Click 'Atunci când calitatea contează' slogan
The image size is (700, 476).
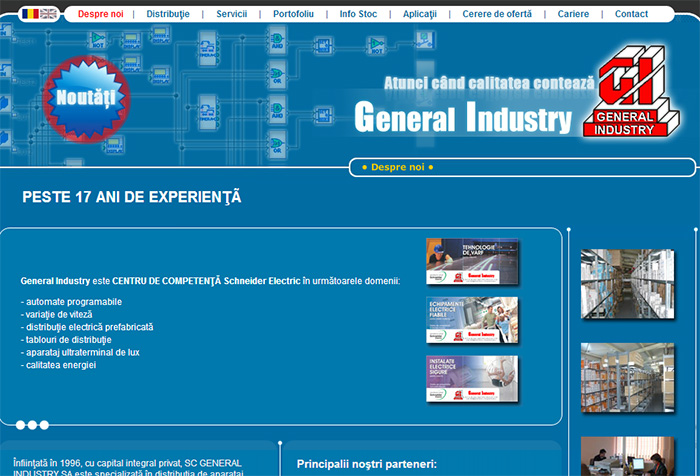[489, 83]
